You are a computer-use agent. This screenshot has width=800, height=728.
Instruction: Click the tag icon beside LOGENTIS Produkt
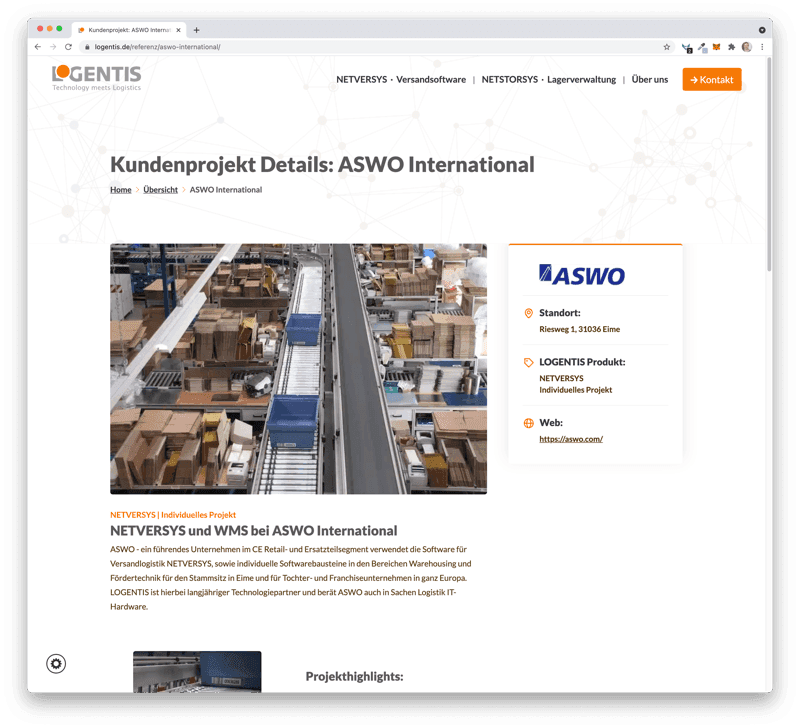pos(529,362)
